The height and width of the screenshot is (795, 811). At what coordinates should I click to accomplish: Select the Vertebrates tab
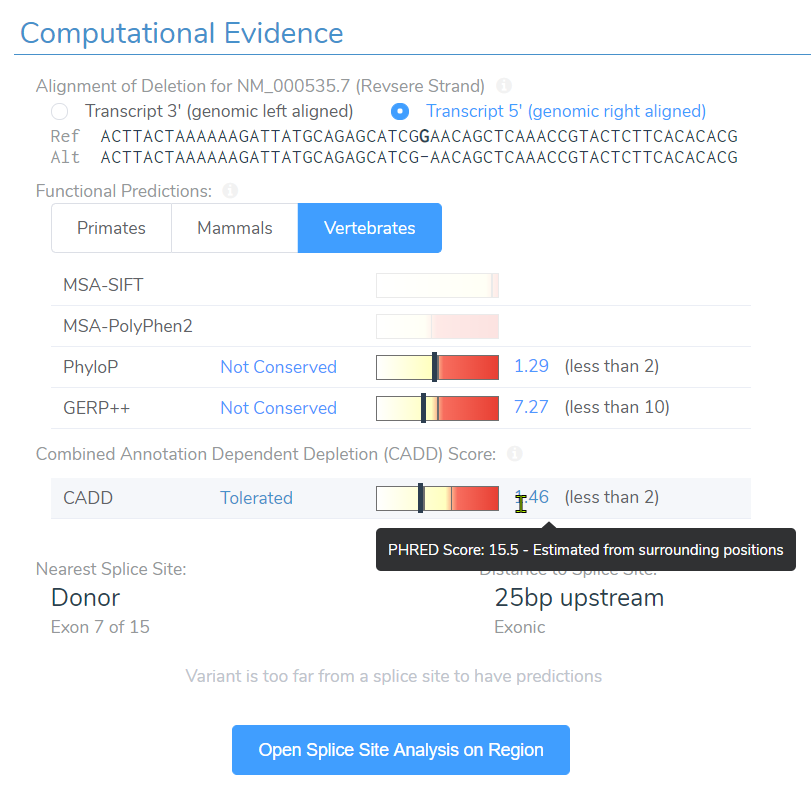(x=369, y=228)
